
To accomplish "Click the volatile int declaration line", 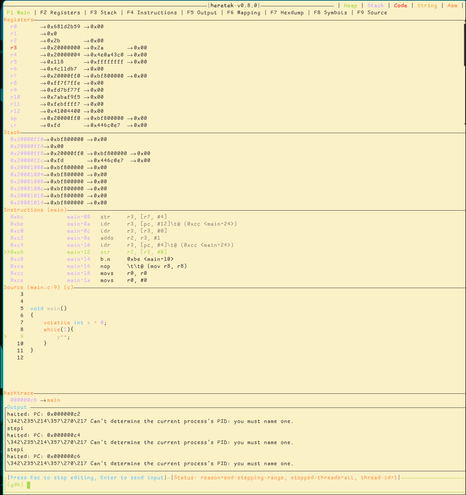I will pos(75,323).
